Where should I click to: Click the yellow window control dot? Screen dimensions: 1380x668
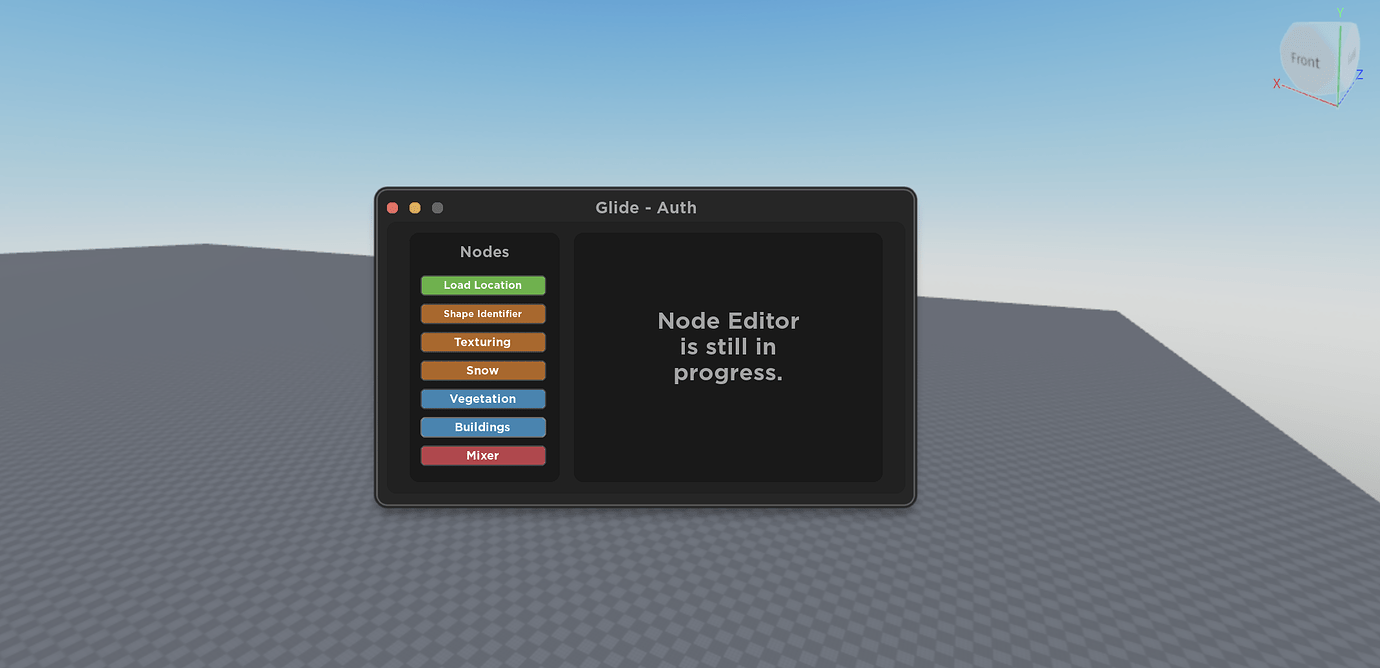coord(414,207)
